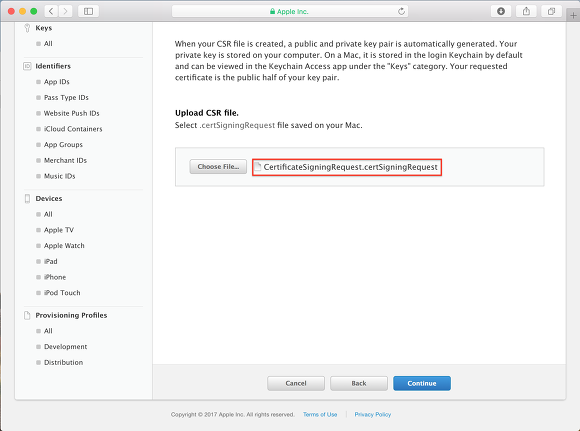Toggle the Safari sidebar button
The height and width of the screenshot is (431, 580).
pos(88,11)
